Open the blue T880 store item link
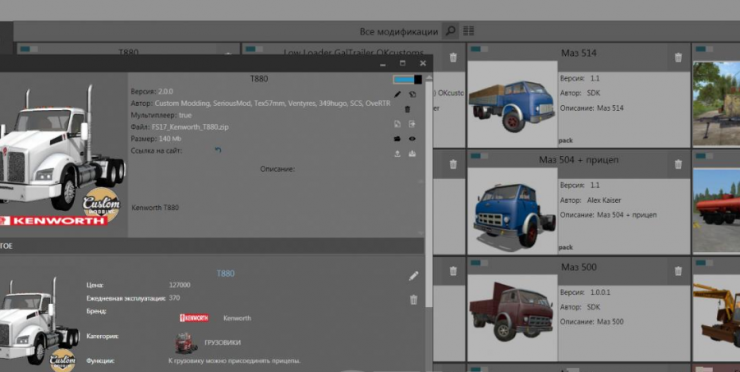This screenshot has width=740, height=372. coord(226,273)
